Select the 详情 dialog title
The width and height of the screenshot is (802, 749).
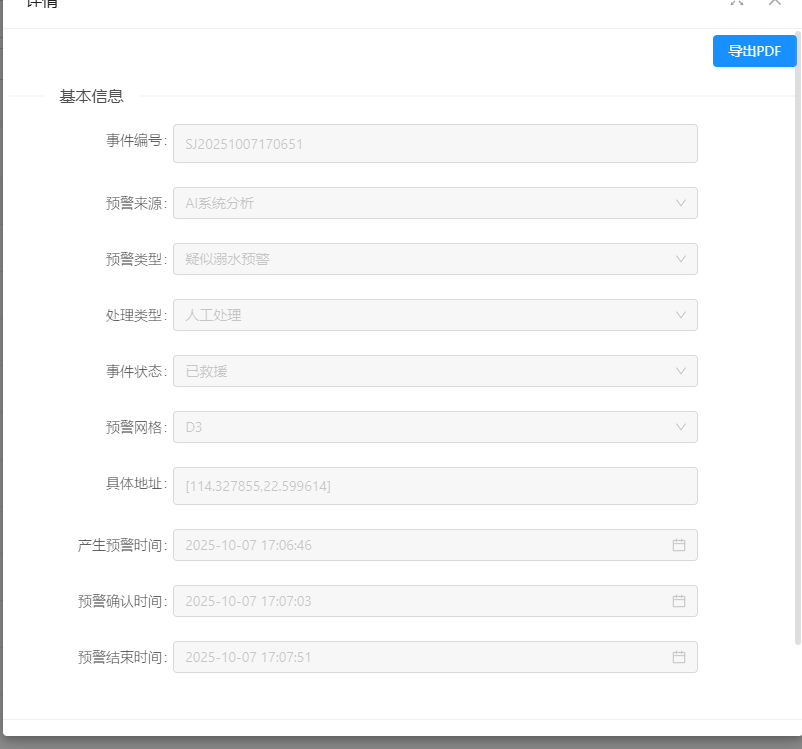click(38, 4)
